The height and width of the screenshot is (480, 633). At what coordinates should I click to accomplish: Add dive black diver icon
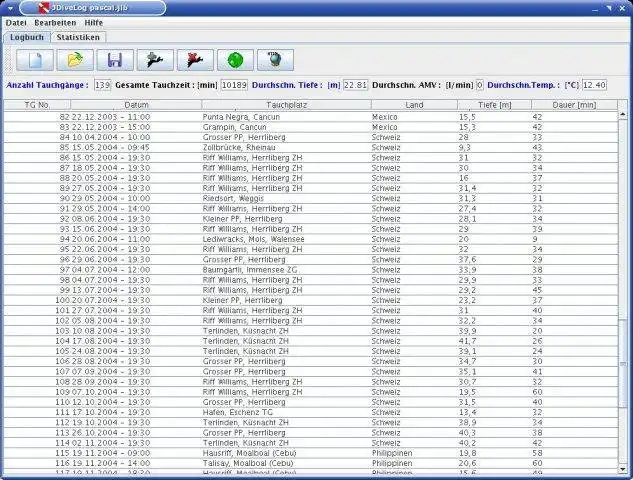tap(155, 60)
